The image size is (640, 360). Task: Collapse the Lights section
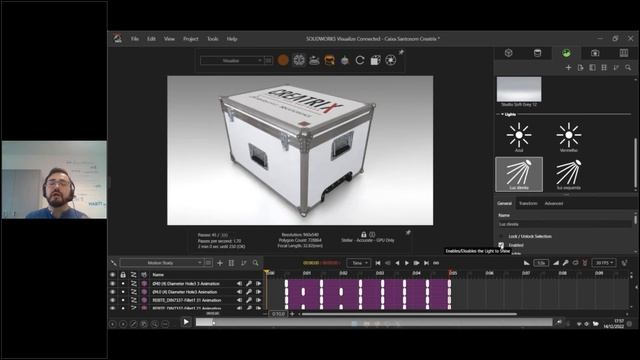click(x=502, y=114)
